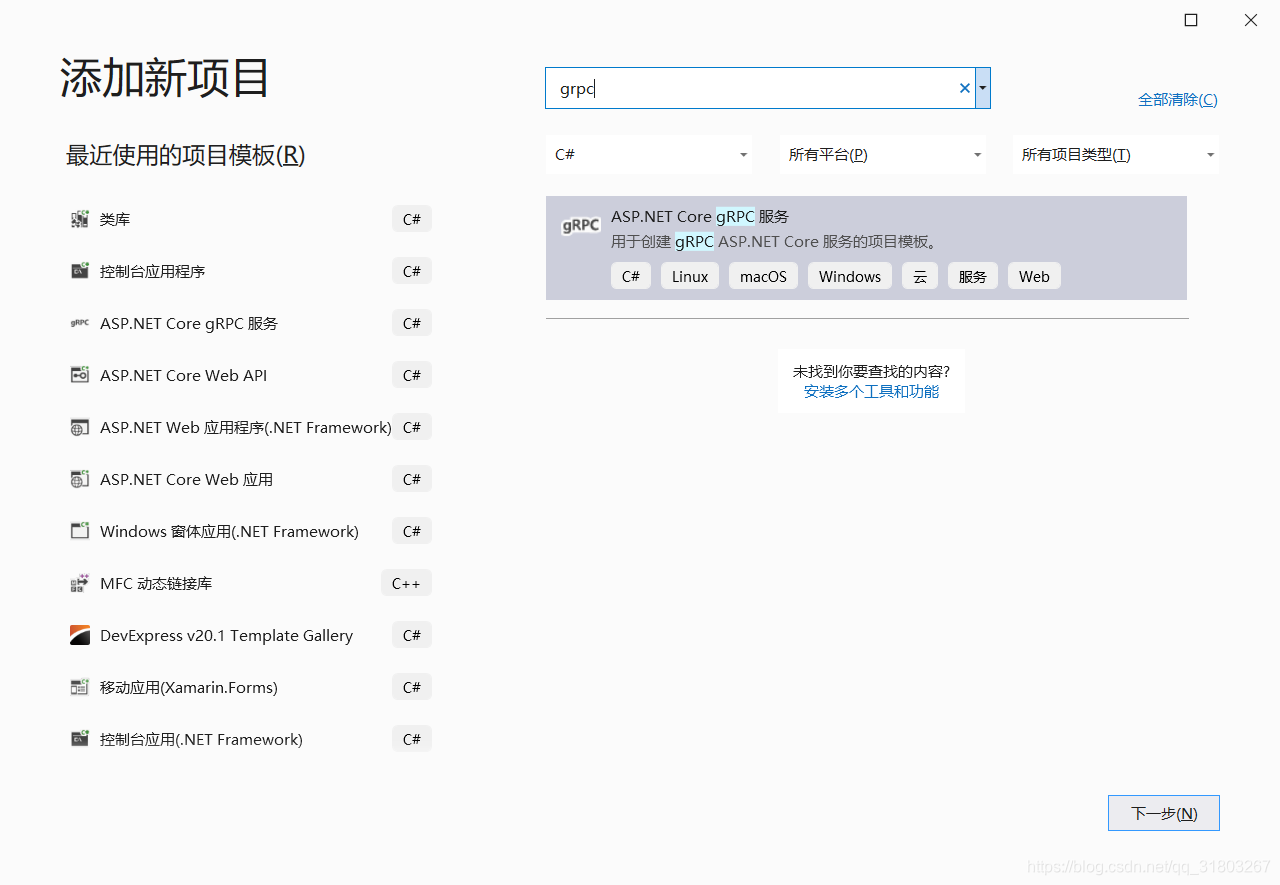Click the gRPC logo in search result
The image size is (1280, 885).
point(580,226)
